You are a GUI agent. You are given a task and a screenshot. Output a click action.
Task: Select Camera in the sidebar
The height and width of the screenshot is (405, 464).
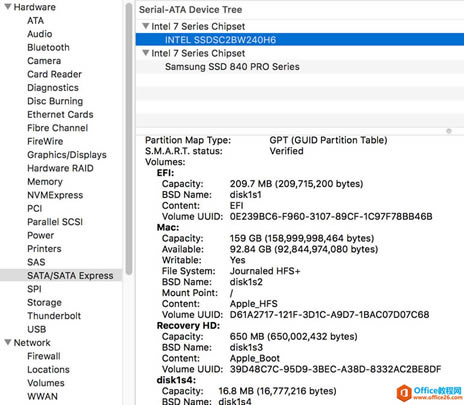coord(44,61)
